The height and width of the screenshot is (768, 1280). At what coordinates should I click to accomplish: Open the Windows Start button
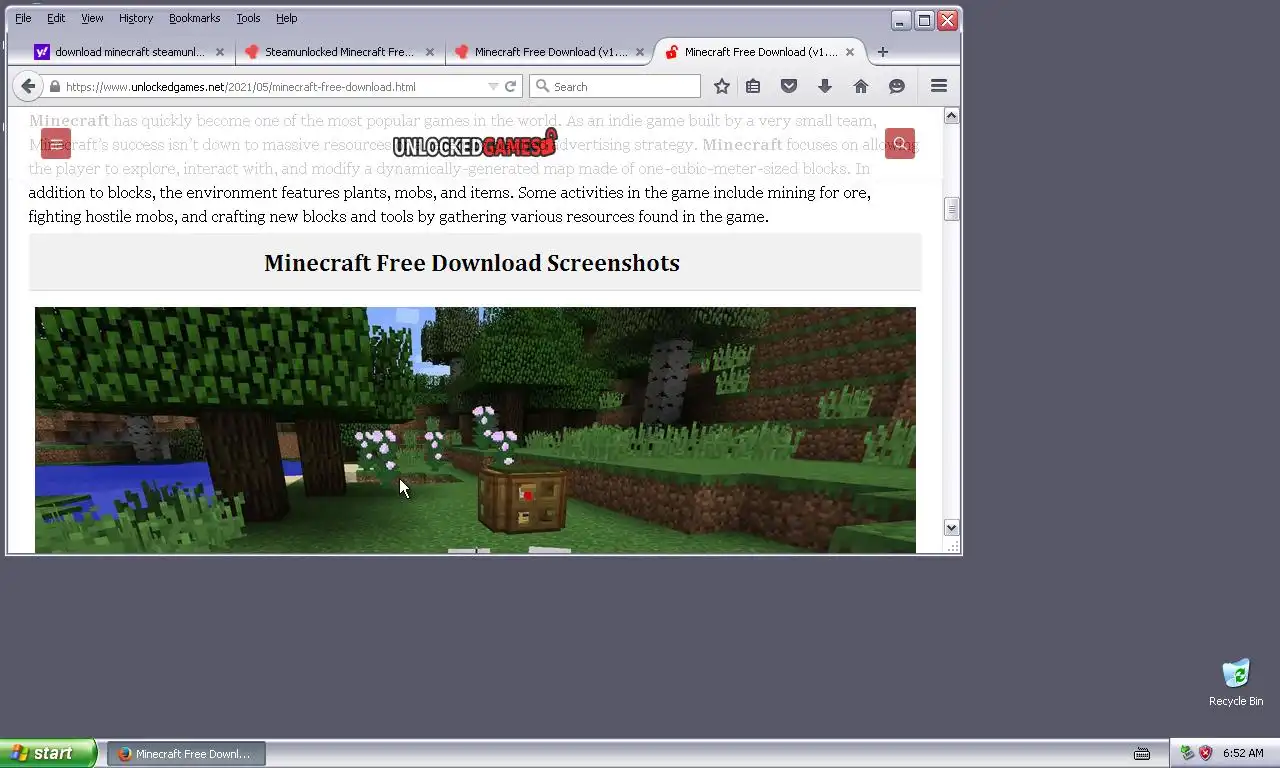tap(48, 753)
